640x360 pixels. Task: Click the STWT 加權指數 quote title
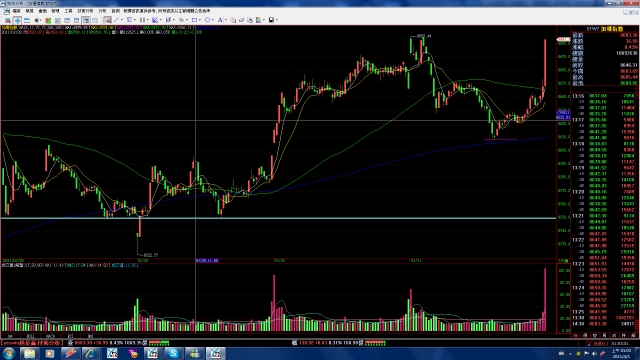pyautogui.click(x=605, y=29)
